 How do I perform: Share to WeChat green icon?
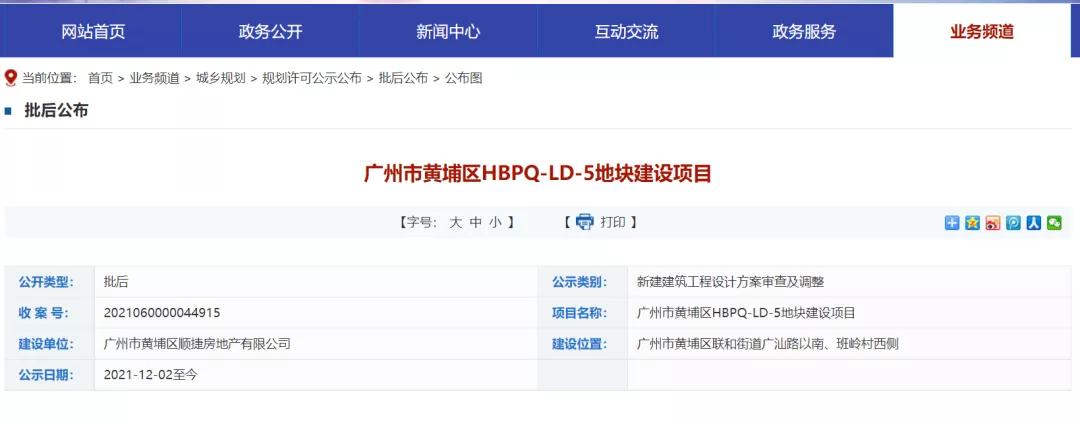pyautogui.click(x=1054, y=222)
